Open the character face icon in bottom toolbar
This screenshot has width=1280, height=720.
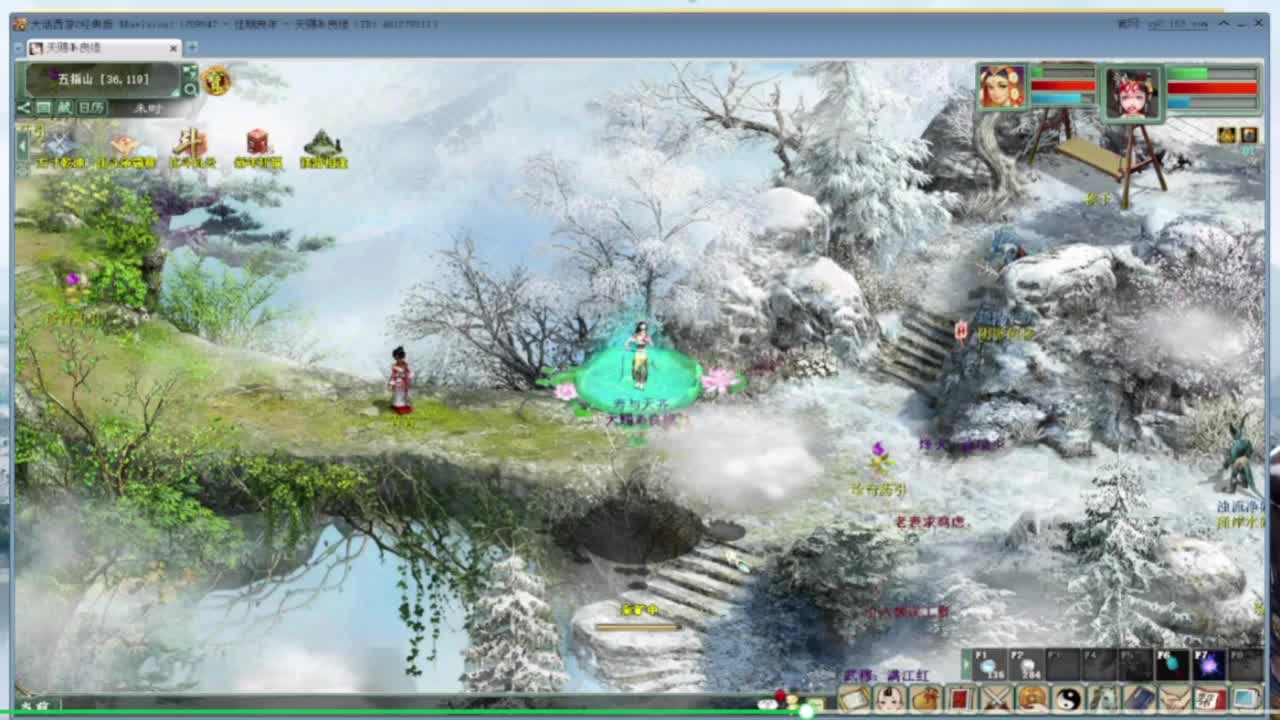(890, 698)
